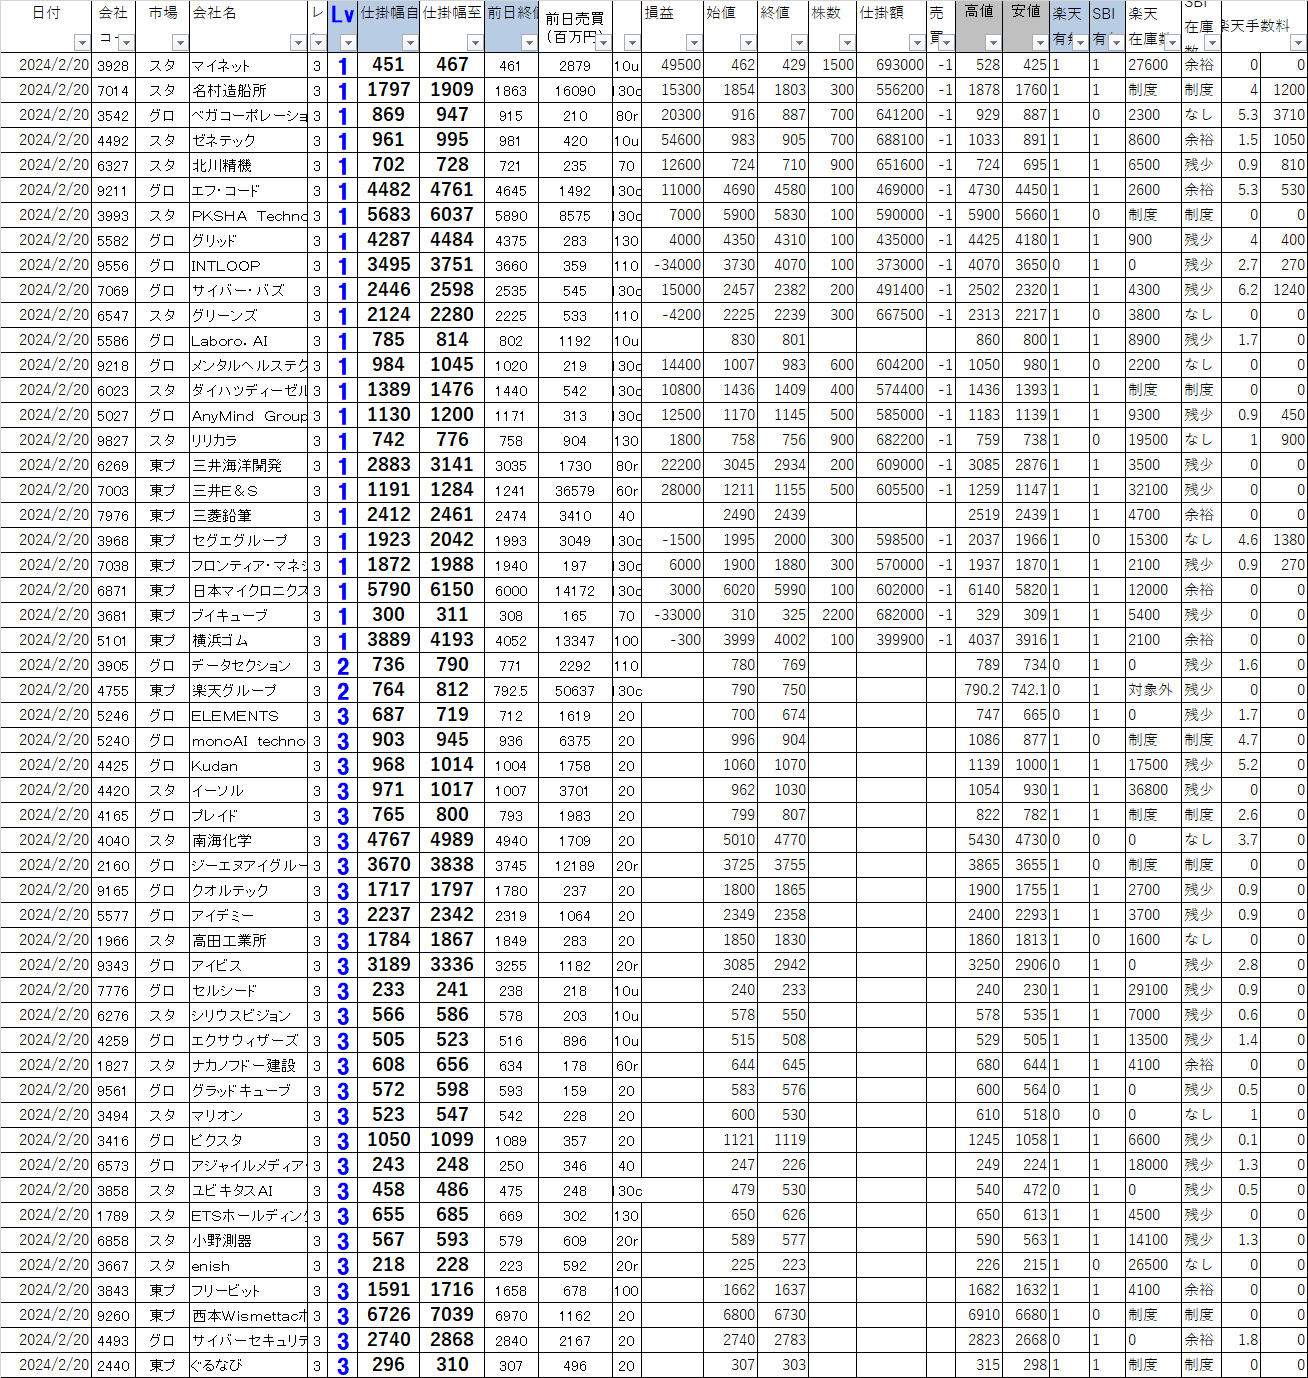Click the cell サイバー・バズ
The width and height of the screenshot is (1308, 1378).
(248, 290)
